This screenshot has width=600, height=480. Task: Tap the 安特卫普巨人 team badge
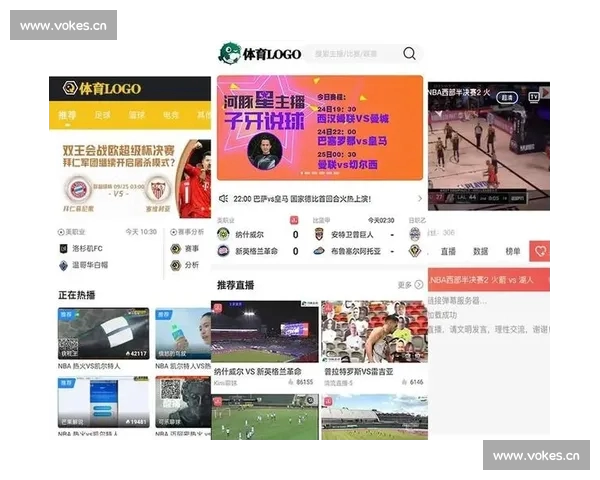[319, 234]
